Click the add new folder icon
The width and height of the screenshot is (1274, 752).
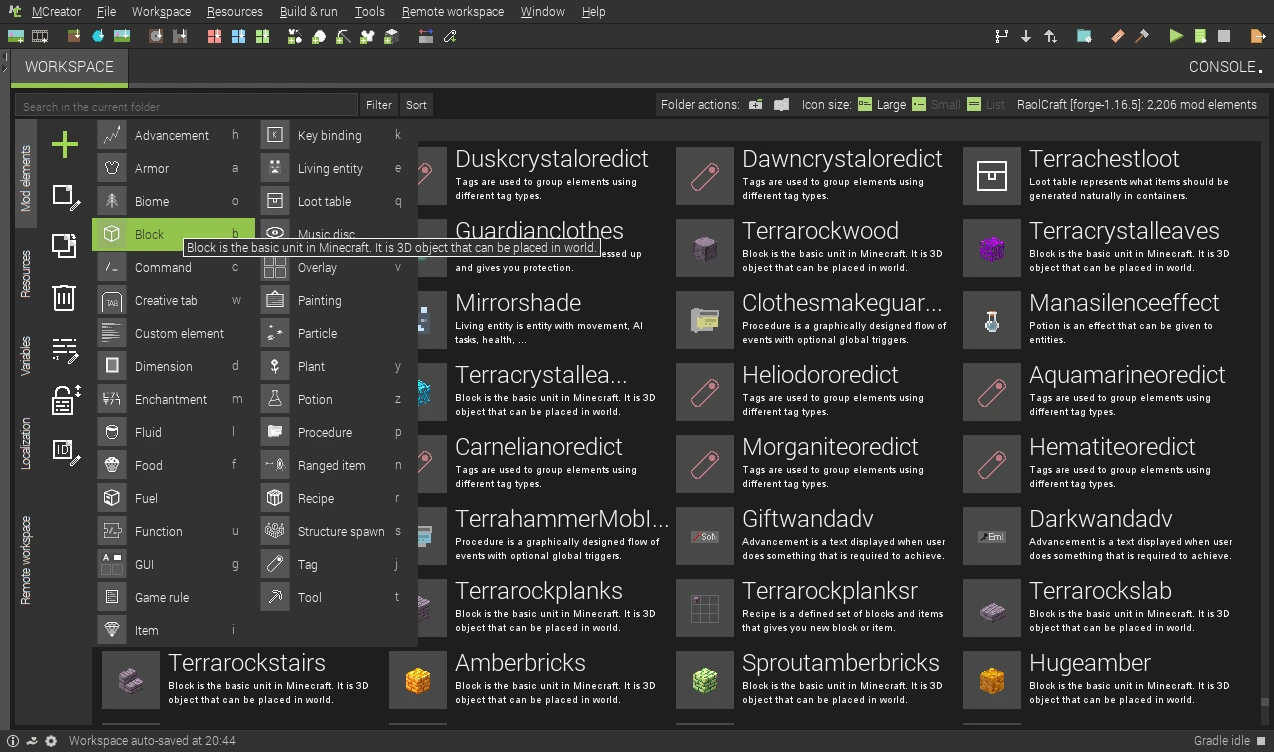(x=756, y=105)
